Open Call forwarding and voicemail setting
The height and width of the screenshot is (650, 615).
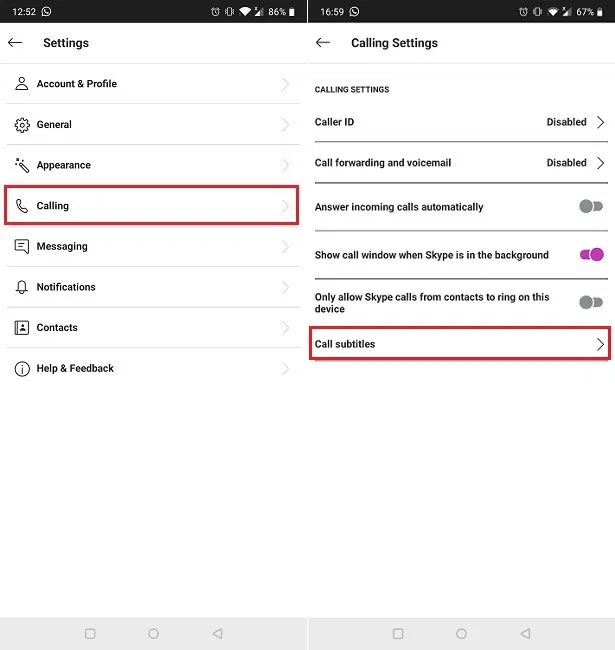click(461, 162)
